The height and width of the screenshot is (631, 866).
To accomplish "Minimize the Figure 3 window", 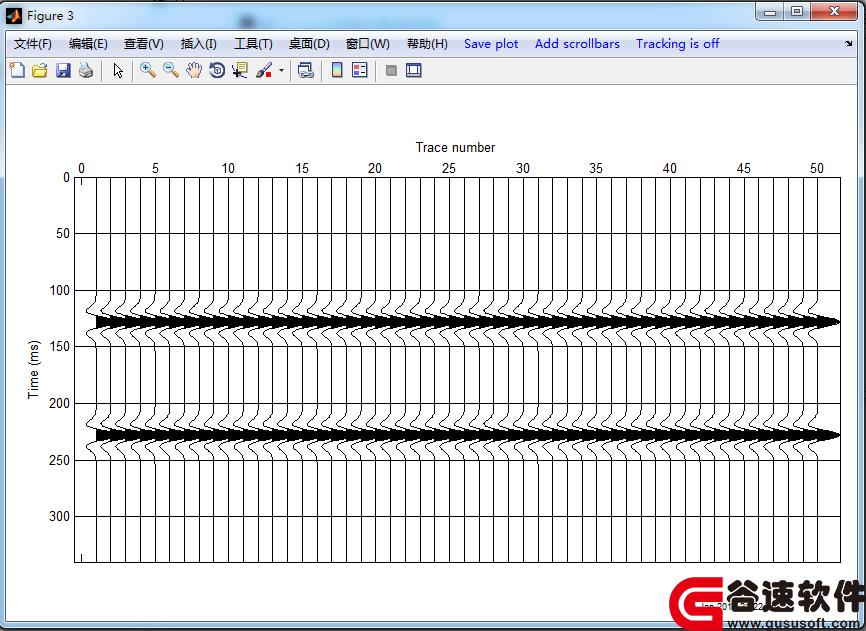I will click(x=770, y=11).
